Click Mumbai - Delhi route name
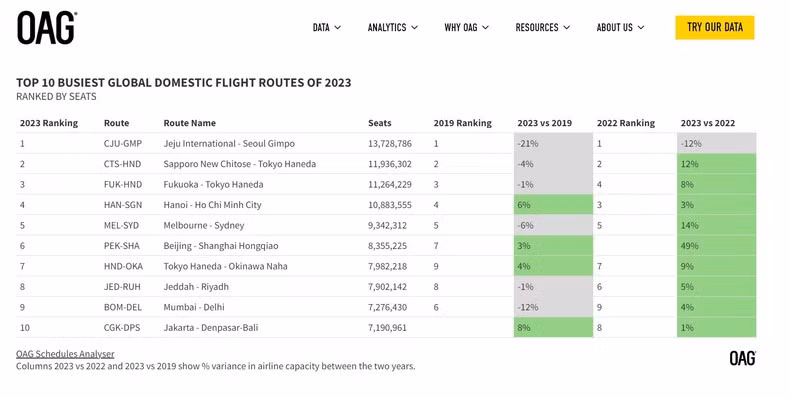The width and height of the screenshot is (790, 398). (194, 307)
